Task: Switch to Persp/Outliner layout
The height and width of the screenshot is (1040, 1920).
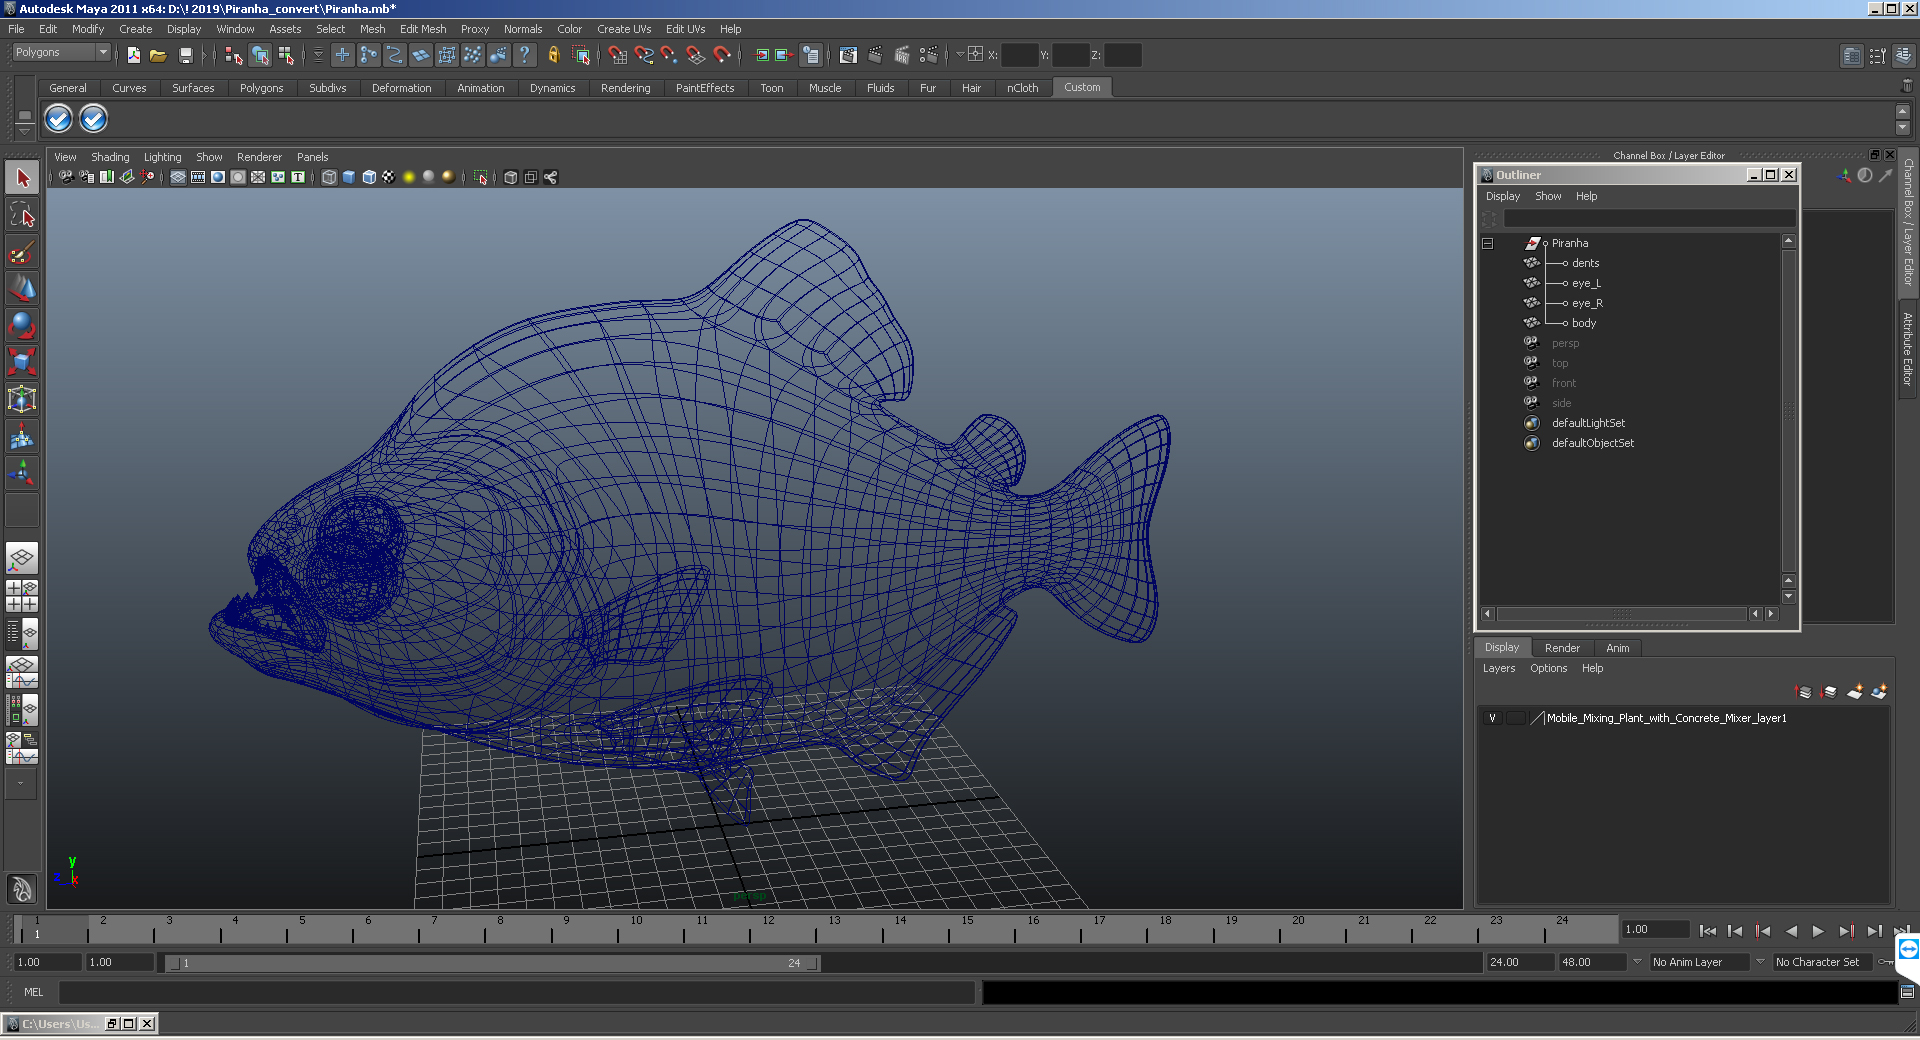Action: 22,634
